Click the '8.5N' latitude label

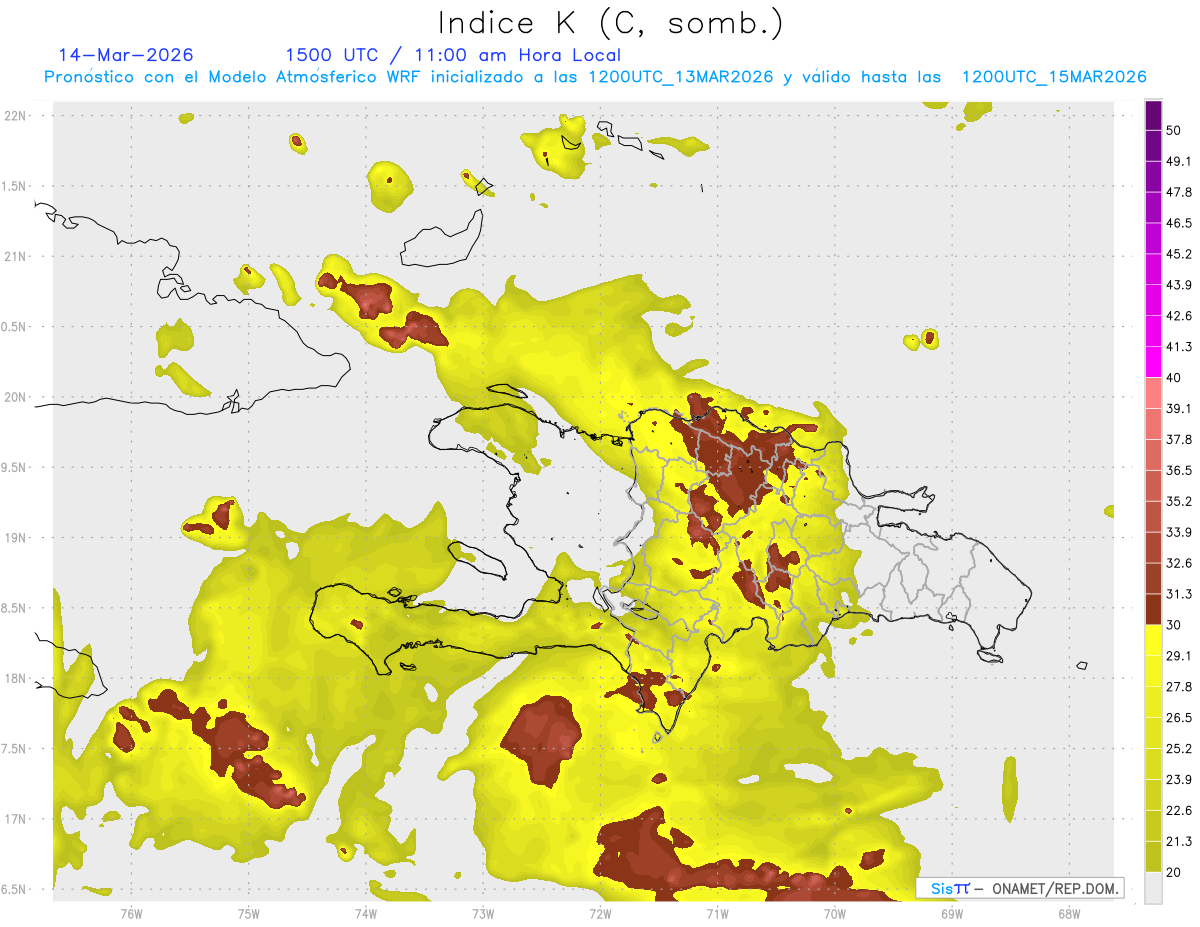[15, 608]
